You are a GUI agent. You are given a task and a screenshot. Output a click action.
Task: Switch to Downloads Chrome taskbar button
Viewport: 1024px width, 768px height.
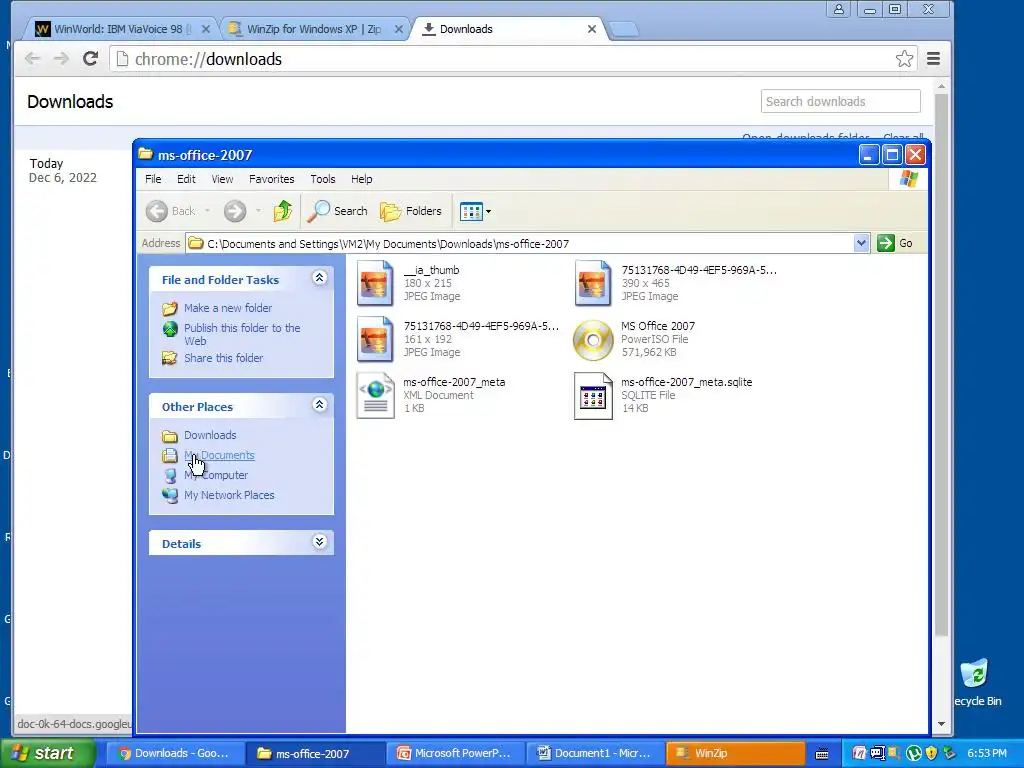[174, 753]
